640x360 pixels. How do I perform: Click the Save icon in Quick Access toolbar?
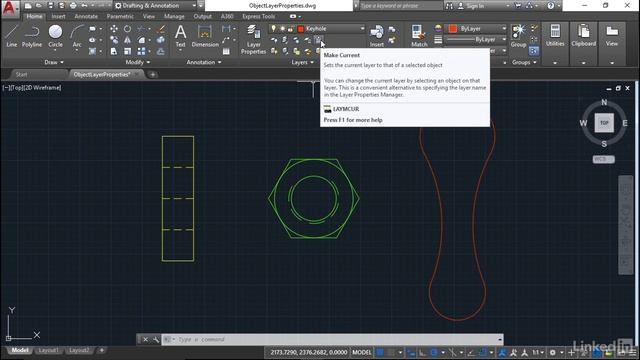pyautogui.click(x=50, y=6)
